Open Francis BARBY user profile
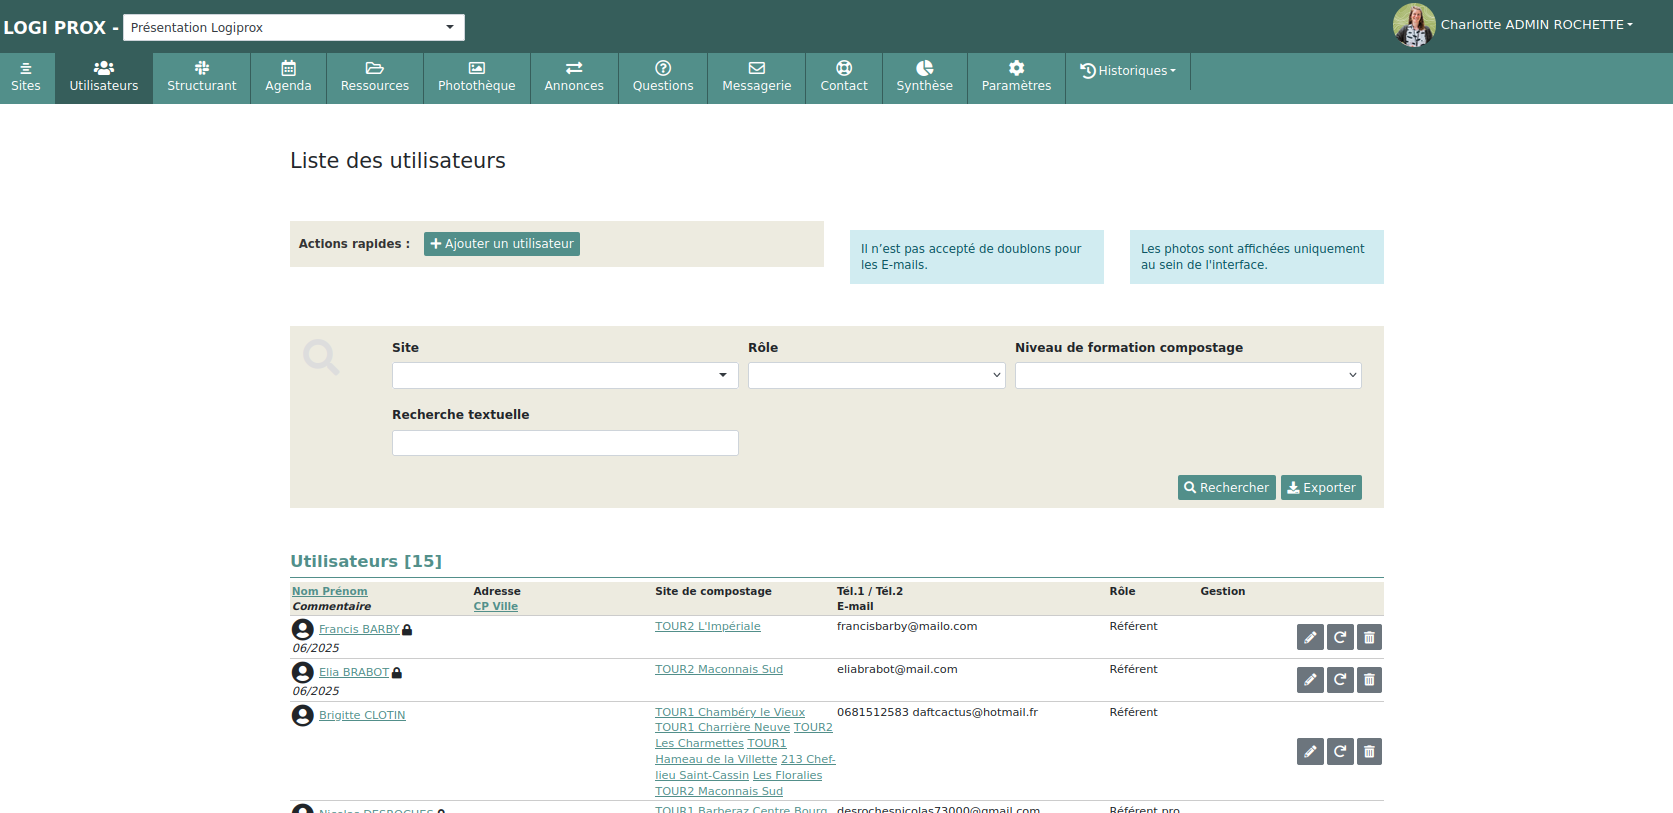The width and height of the screenshot is (1673, 813). [359, 630]
